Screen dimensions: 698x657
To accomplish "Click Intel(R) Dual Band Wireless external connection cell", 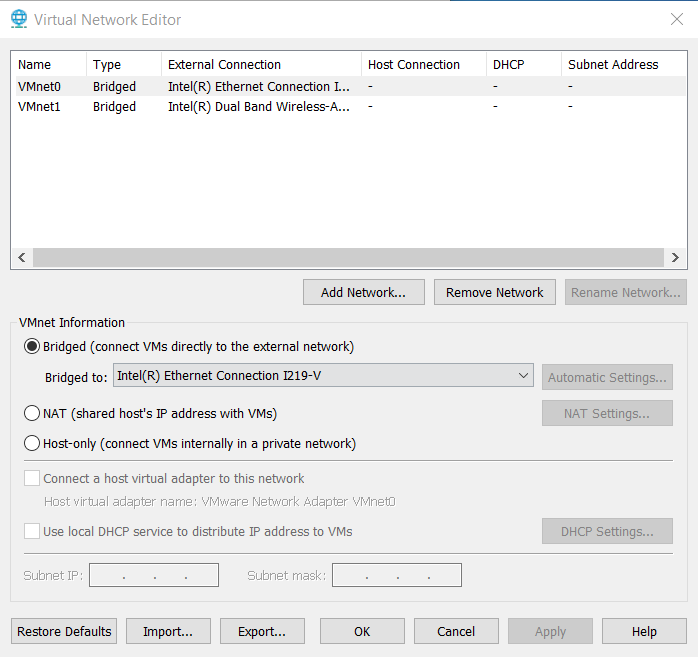I will 259,107.
